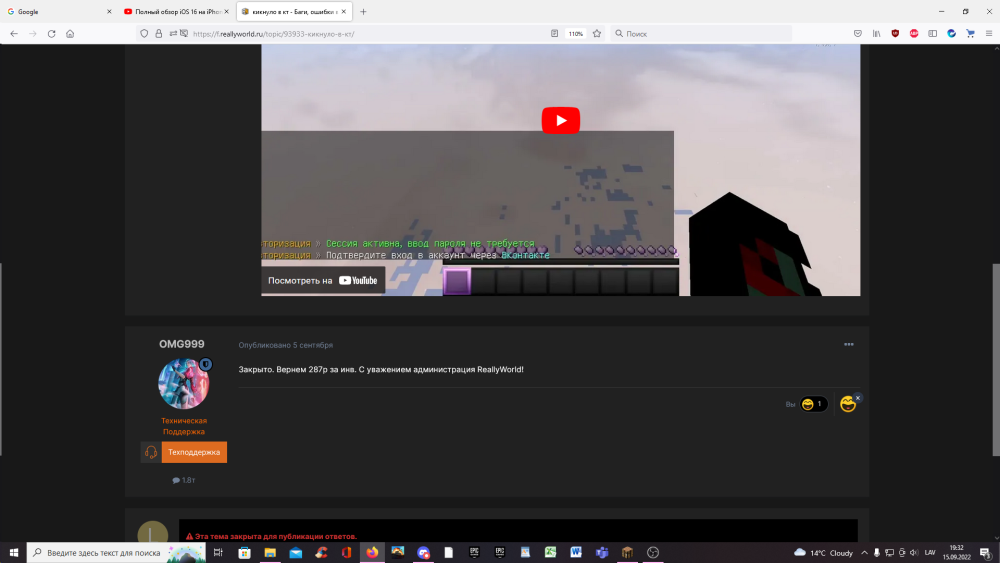Click the taskbar search box
The image size is (1000, 563).
coord(116,552)
